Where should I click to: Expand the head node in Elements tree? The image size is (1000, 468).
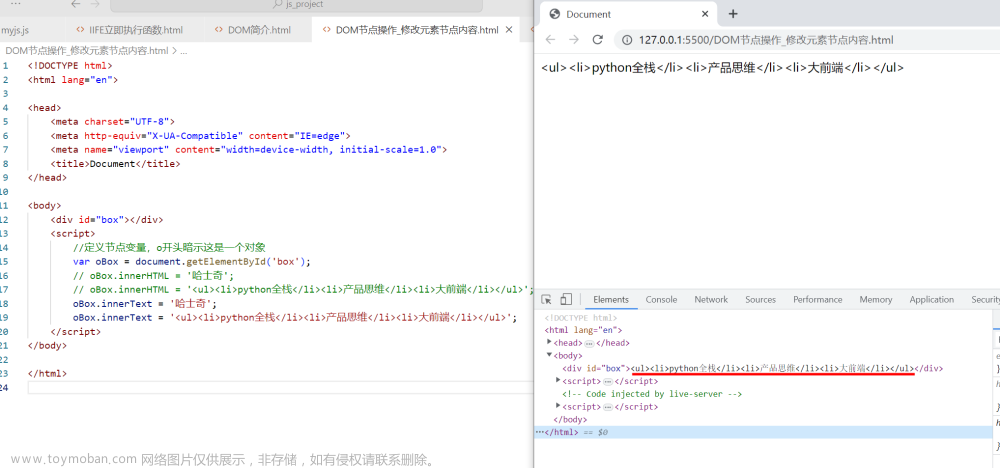tap(549, 342)
